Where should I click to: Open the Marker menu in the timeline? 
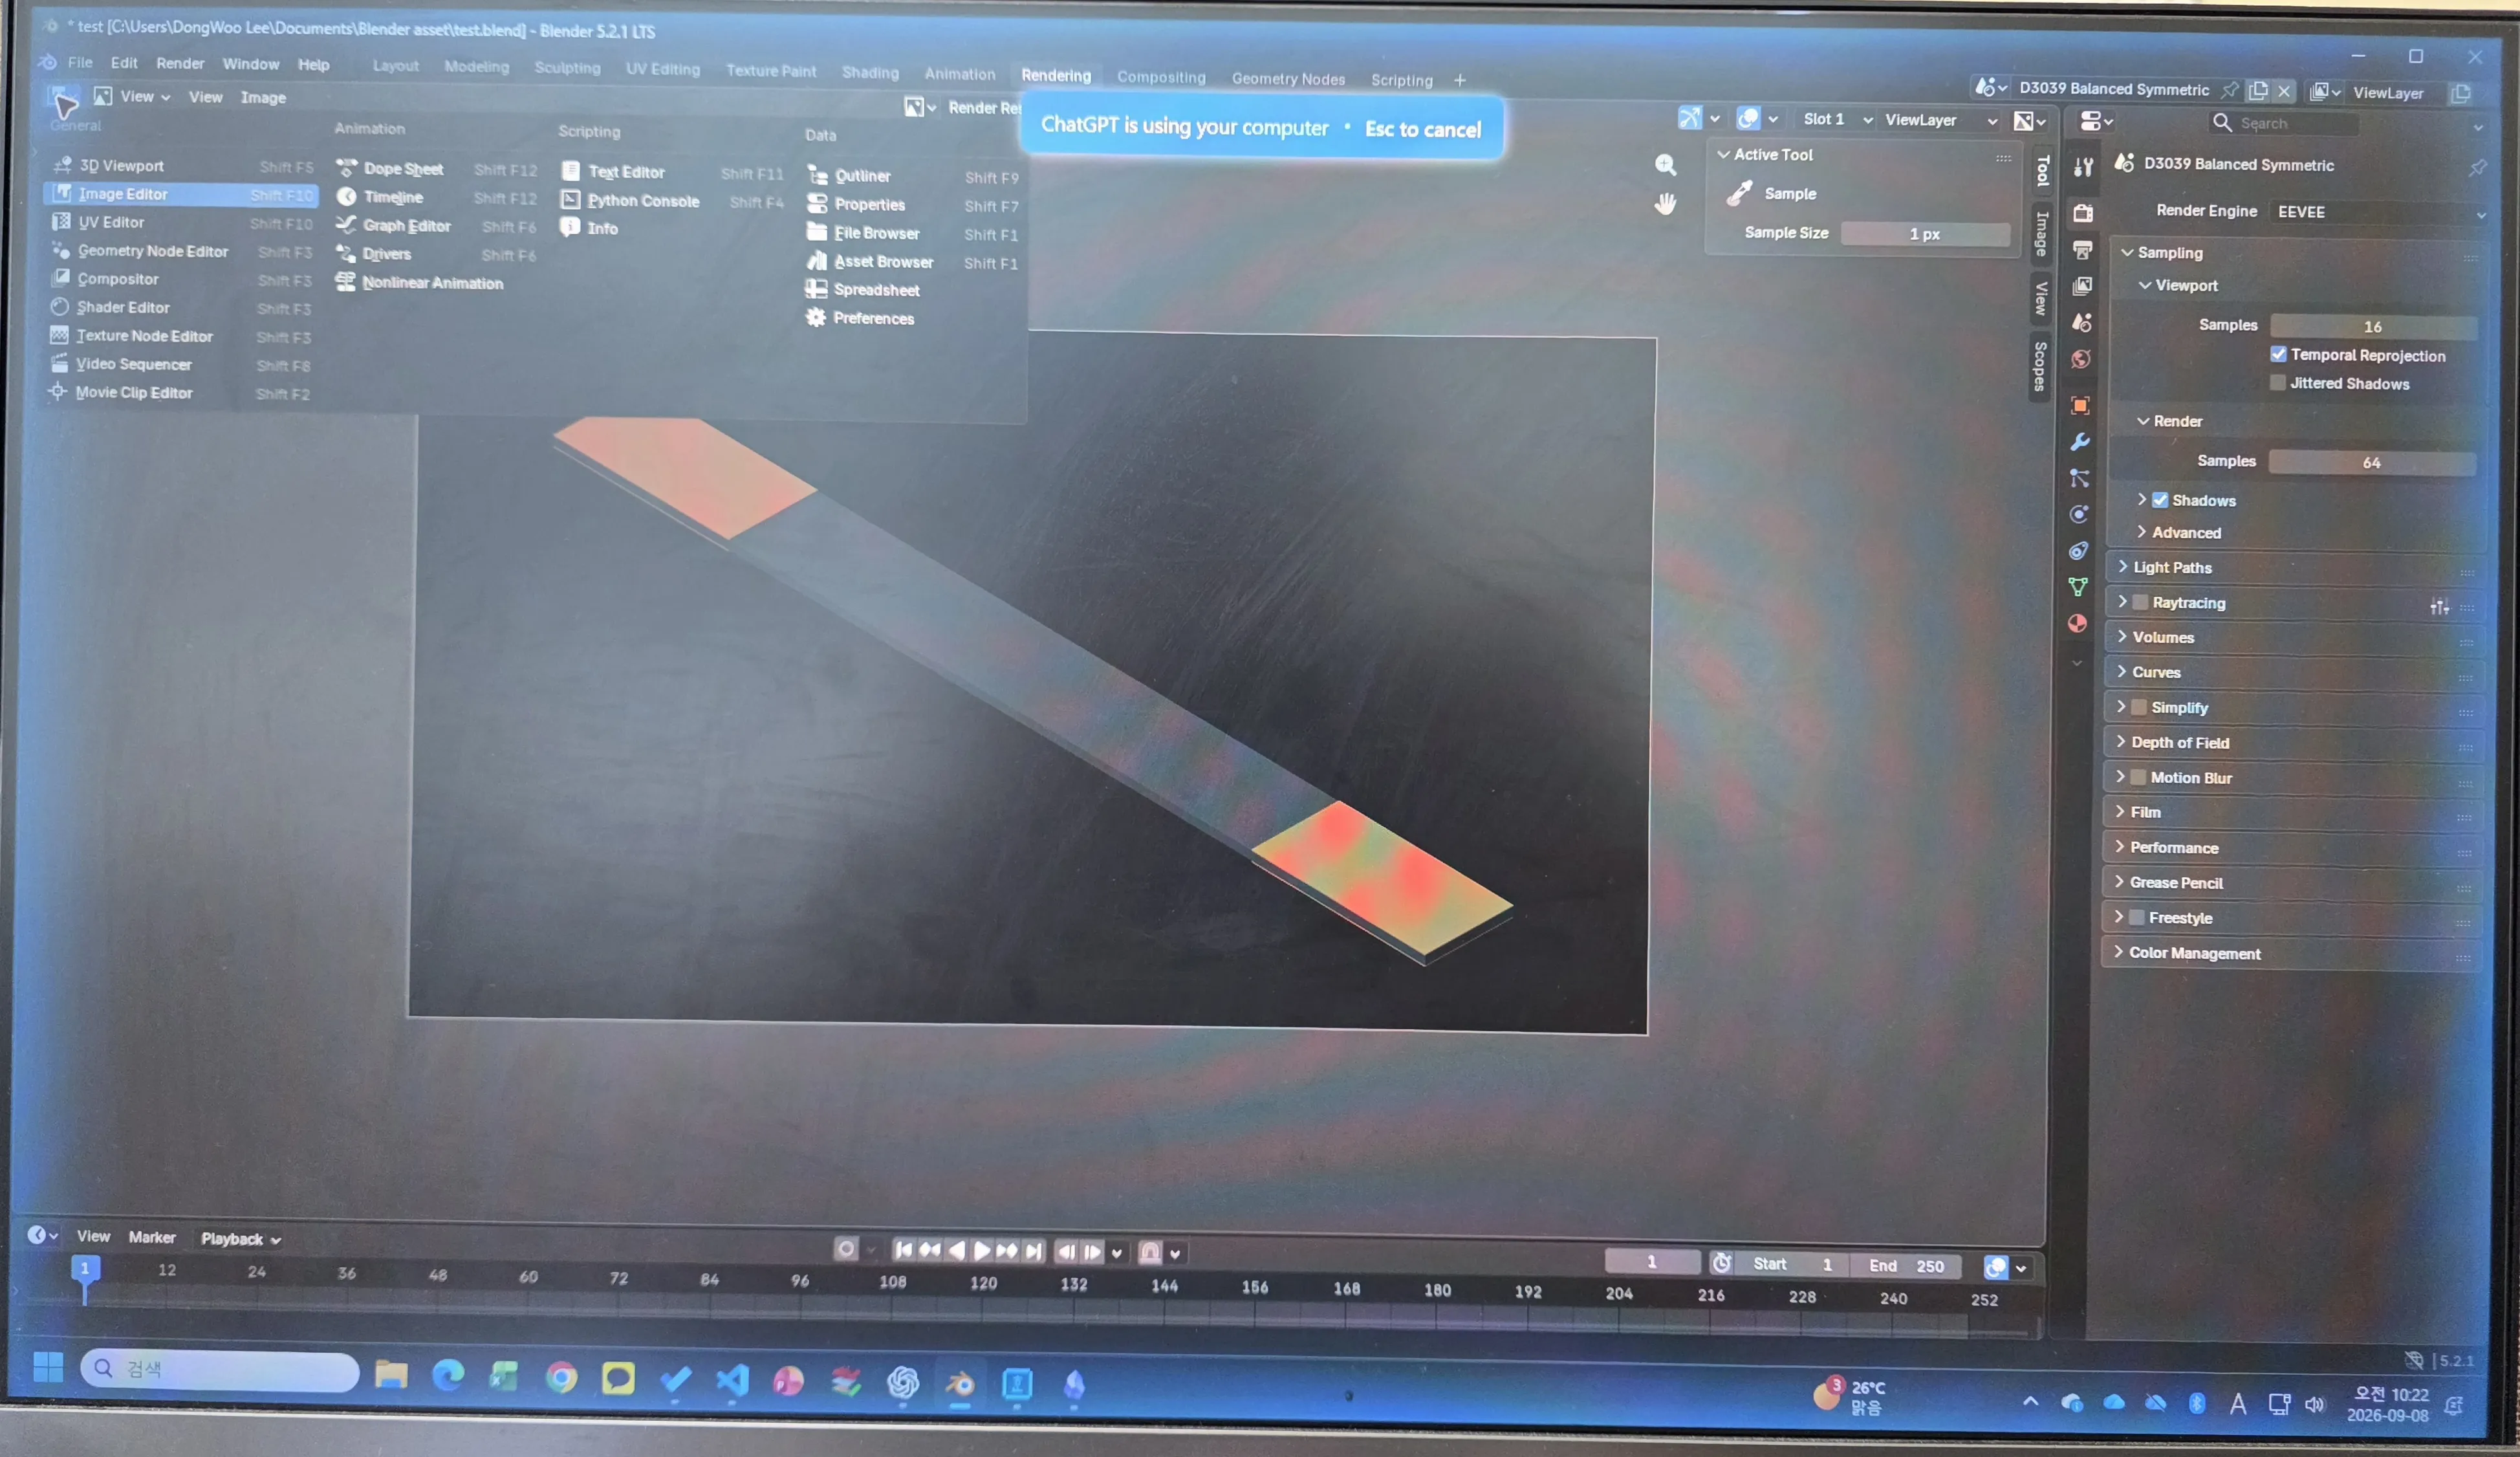(x=152, y=1237)
